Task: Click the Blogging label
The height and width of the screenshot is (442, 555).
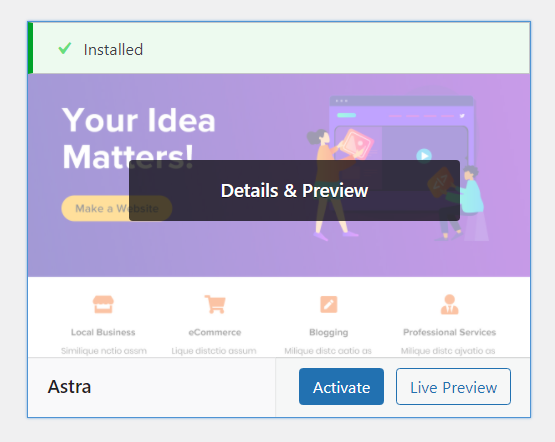Action: [x=329, y=333]
